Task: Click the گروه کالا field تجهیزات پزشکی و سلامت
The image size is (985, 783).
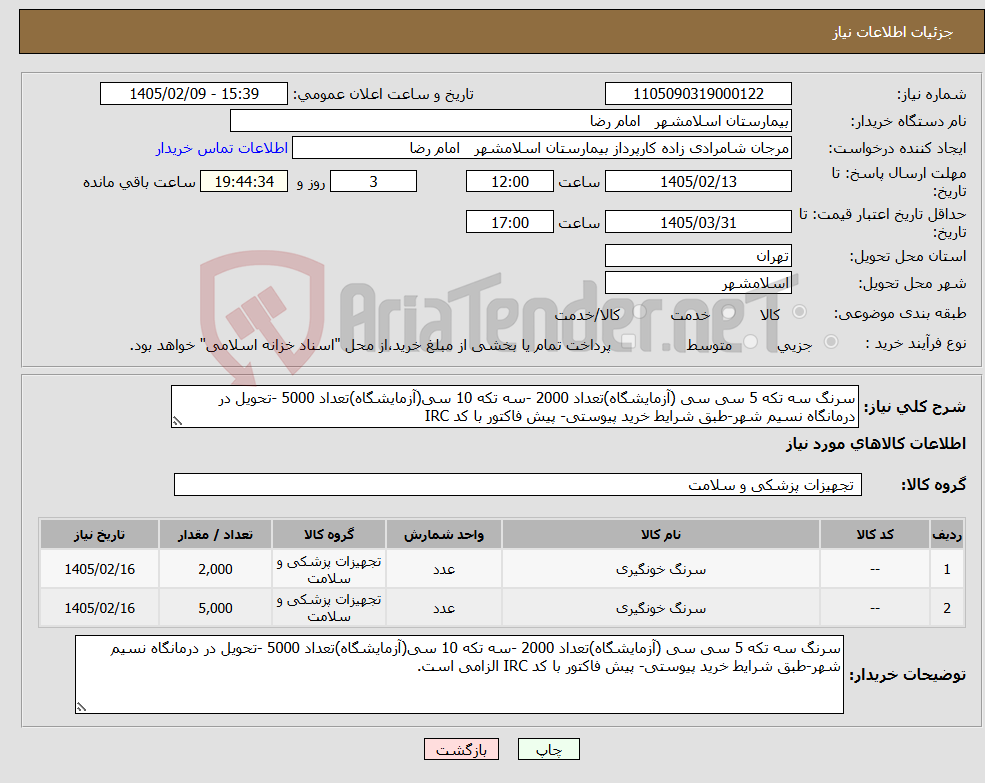Action: point(518,485)
